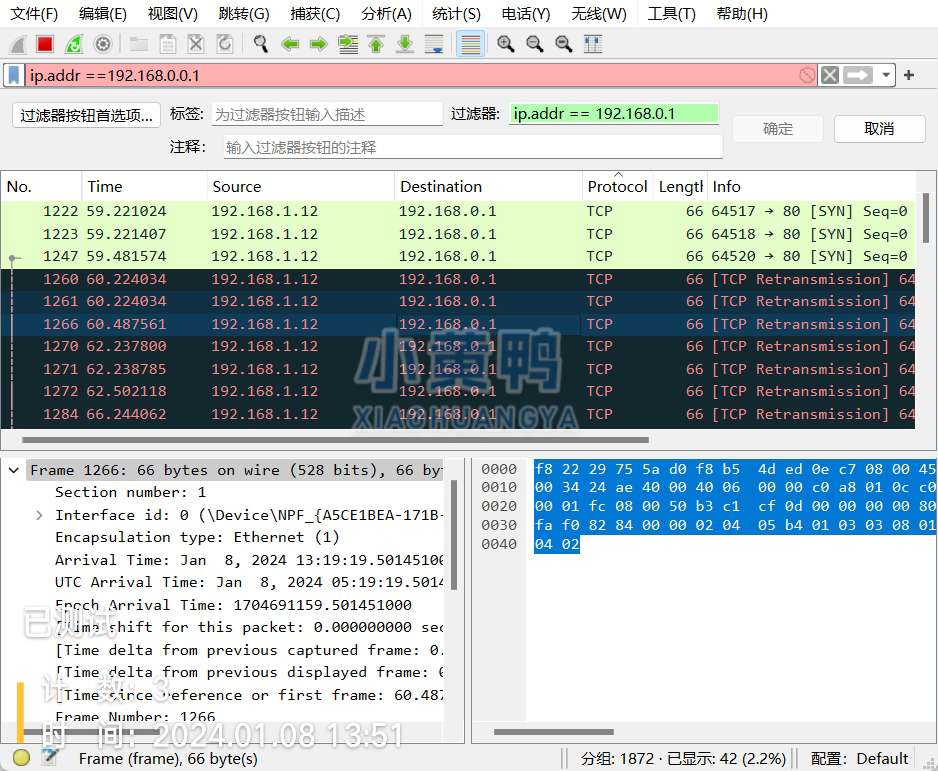
Task: Sort by the No. column header
Action: [41, 187]
